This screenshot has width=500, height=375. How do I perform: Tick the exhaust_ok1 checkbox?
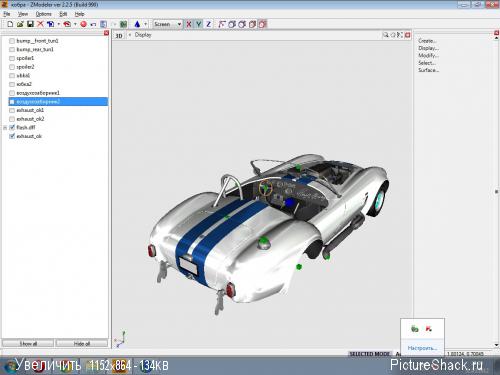12,110
